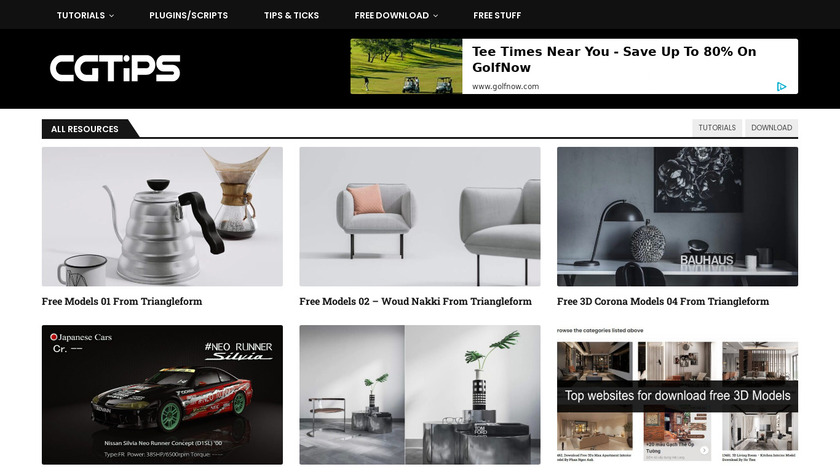
Task: Expand the Tutorials menu chevron
Action: click(111, 16)
